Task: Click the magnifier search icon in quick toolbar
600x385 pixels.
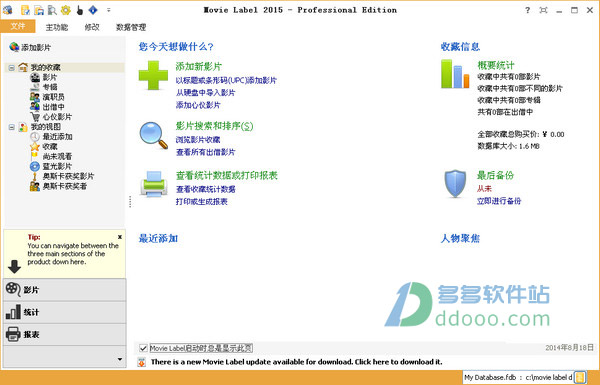Action: [x=52, y=10]
